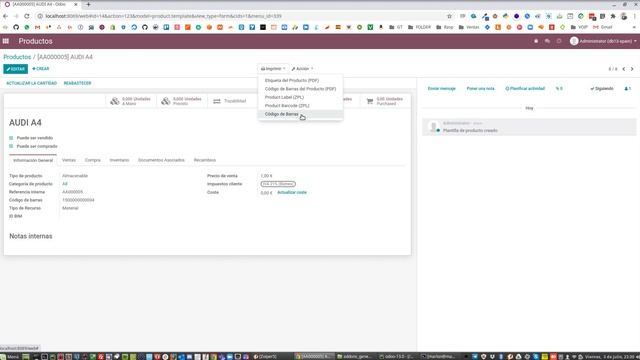The width and height of the screenshot is (640, 360).
Task: Bookmark this page with the star icon
Action: (x=449, y=16)
